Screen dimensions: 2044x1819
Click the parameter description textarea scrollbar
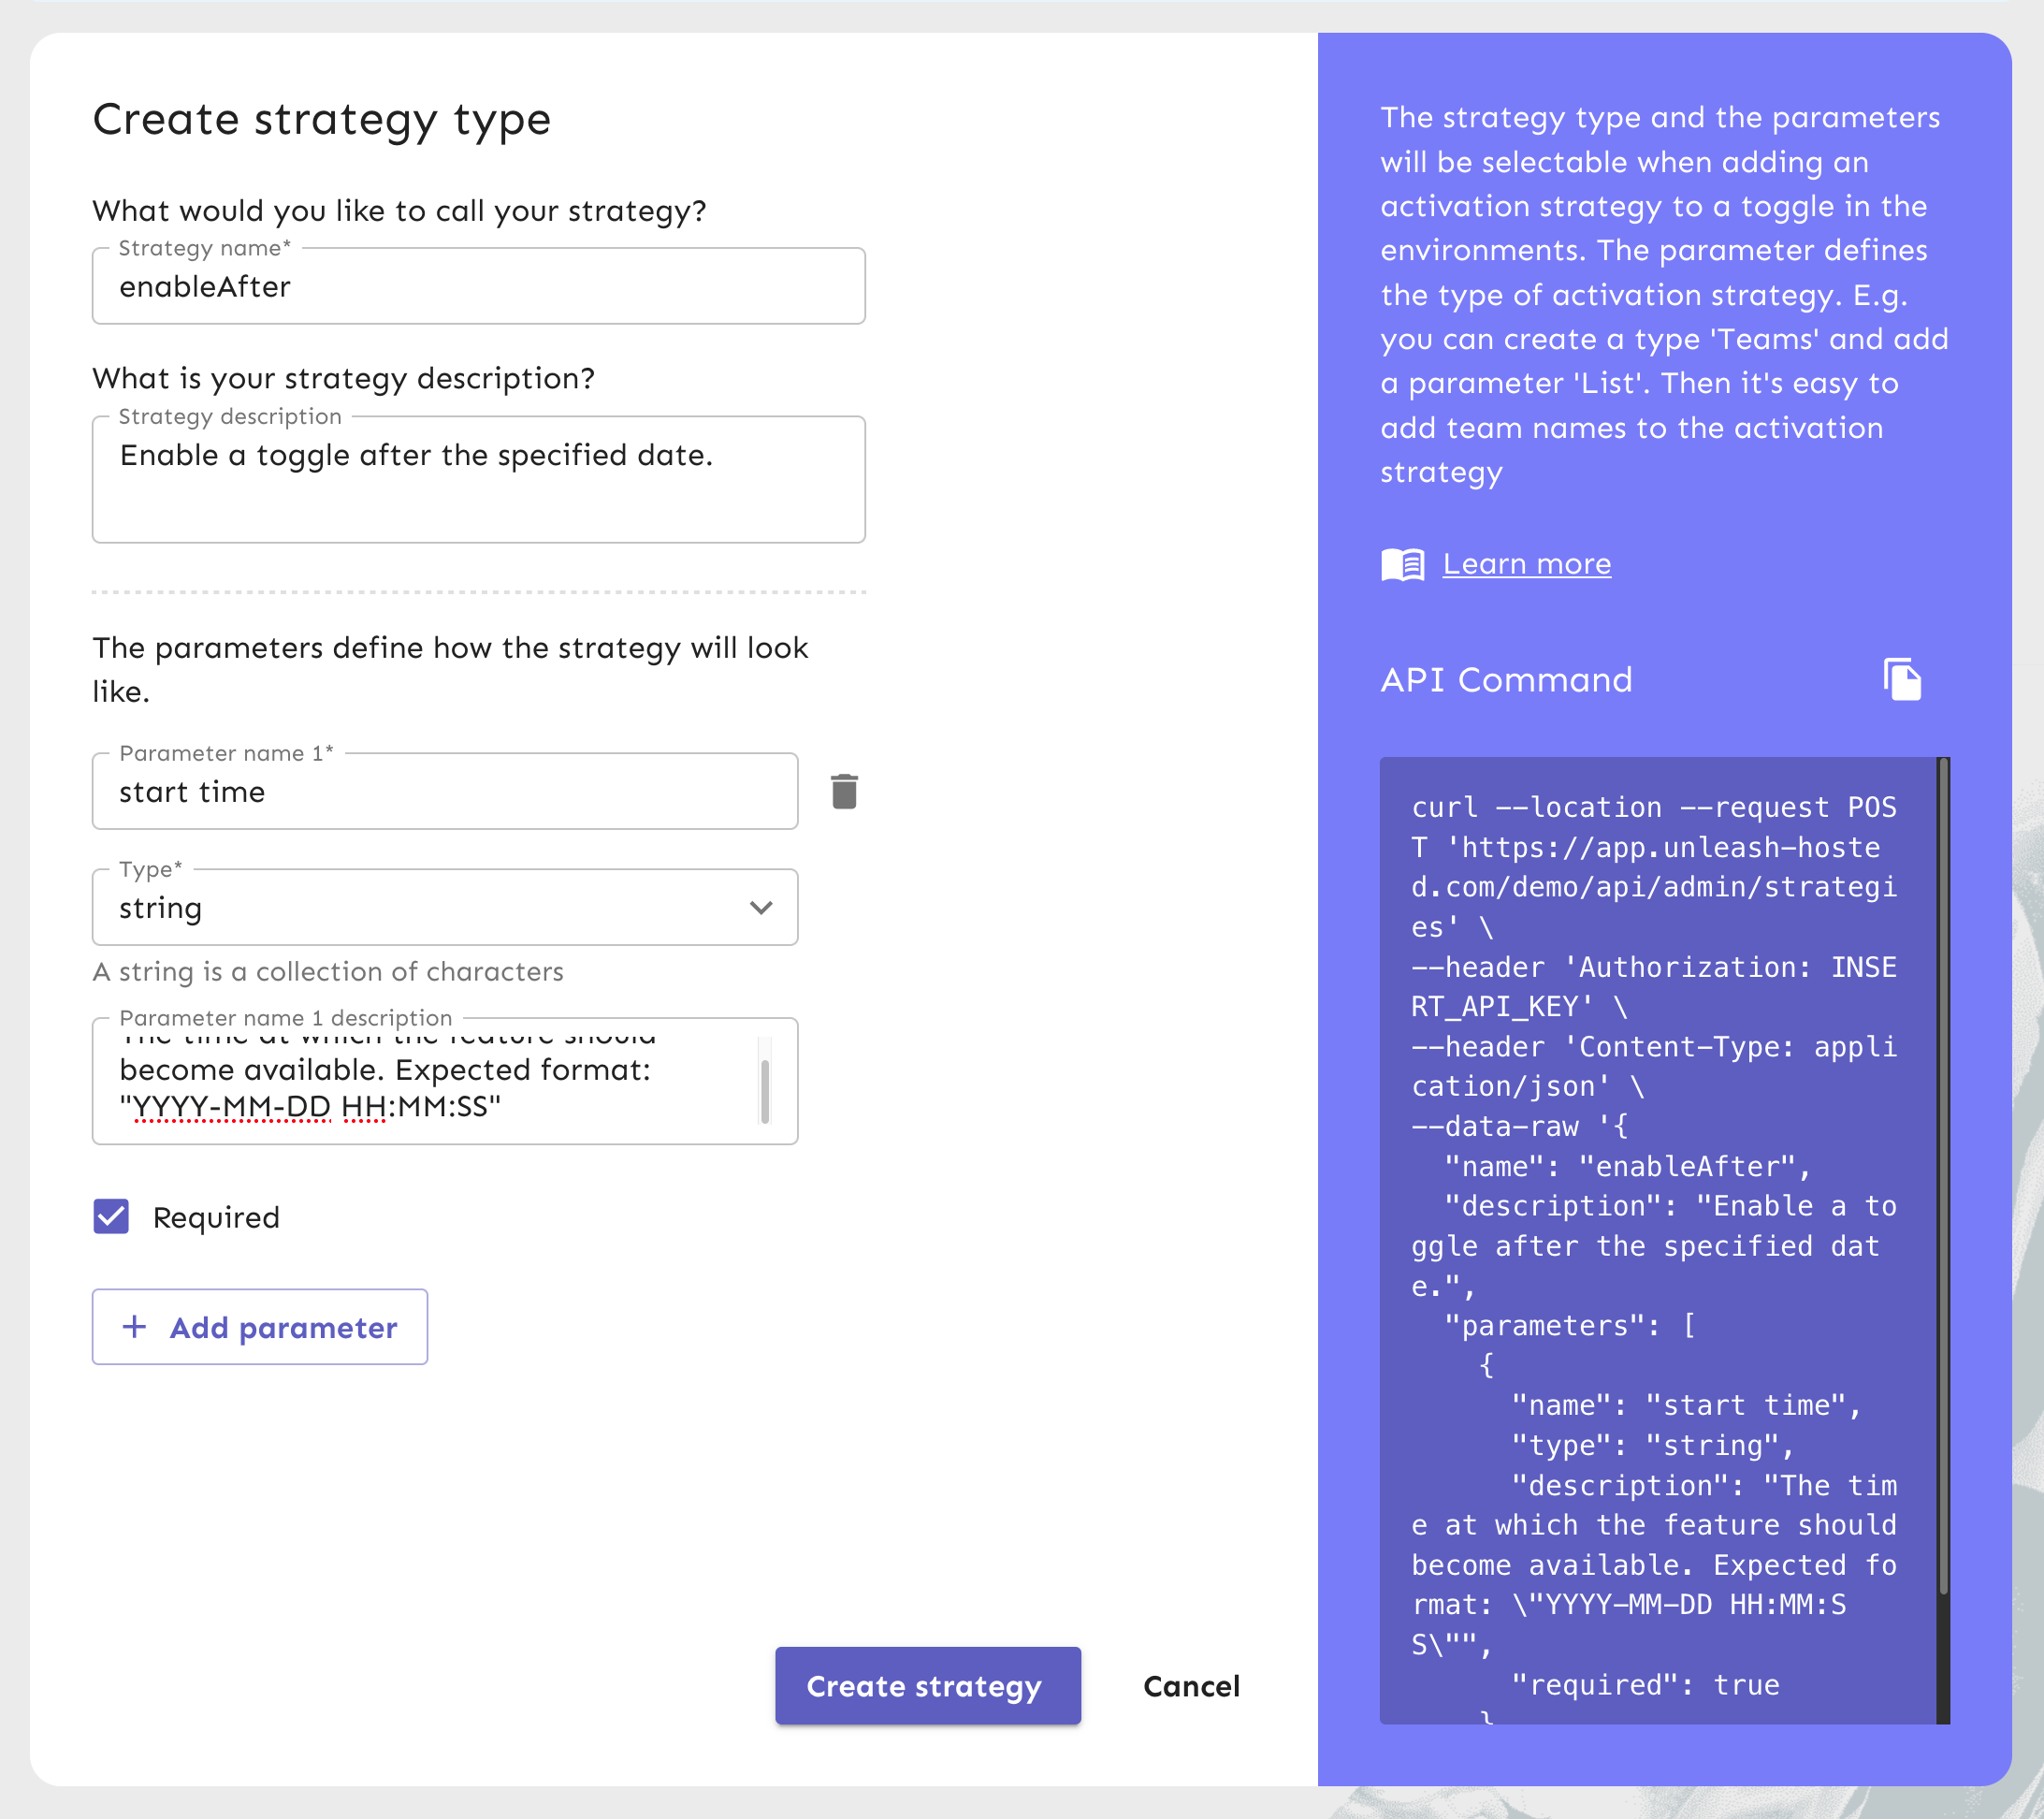tap(765, 1091)
